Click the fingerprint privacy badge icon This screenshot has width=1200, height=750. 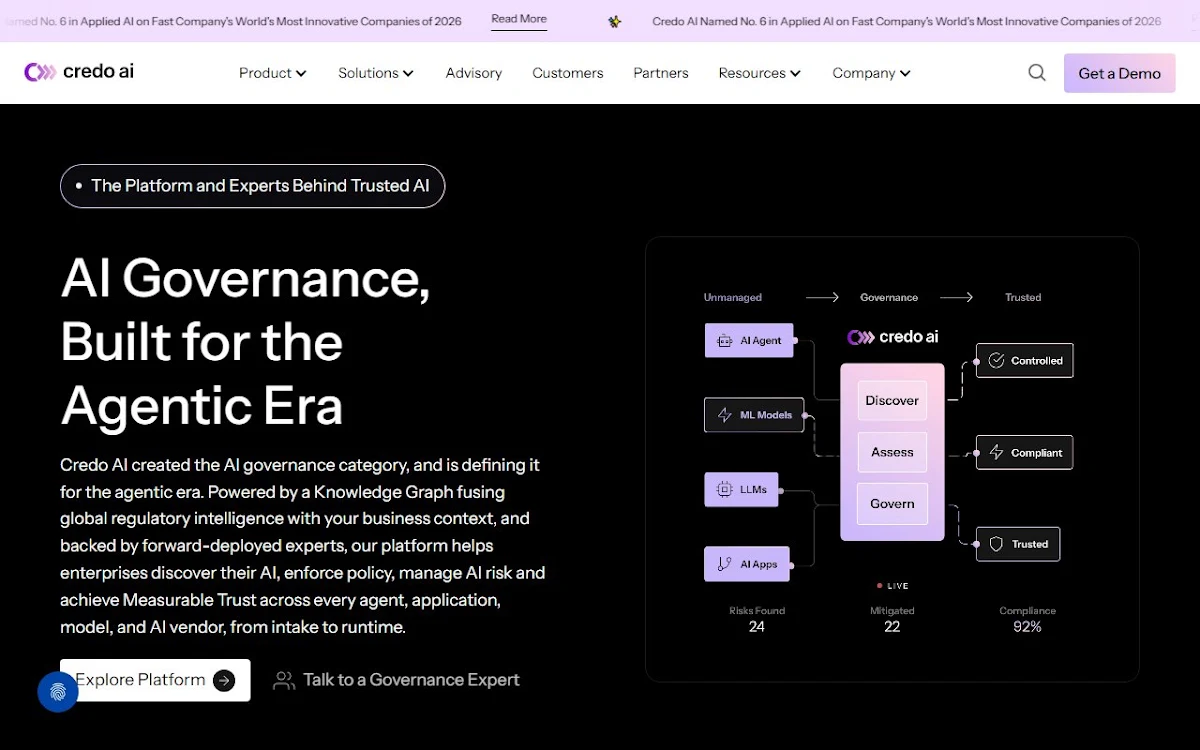pyautogui.click(x=58, y=692)
